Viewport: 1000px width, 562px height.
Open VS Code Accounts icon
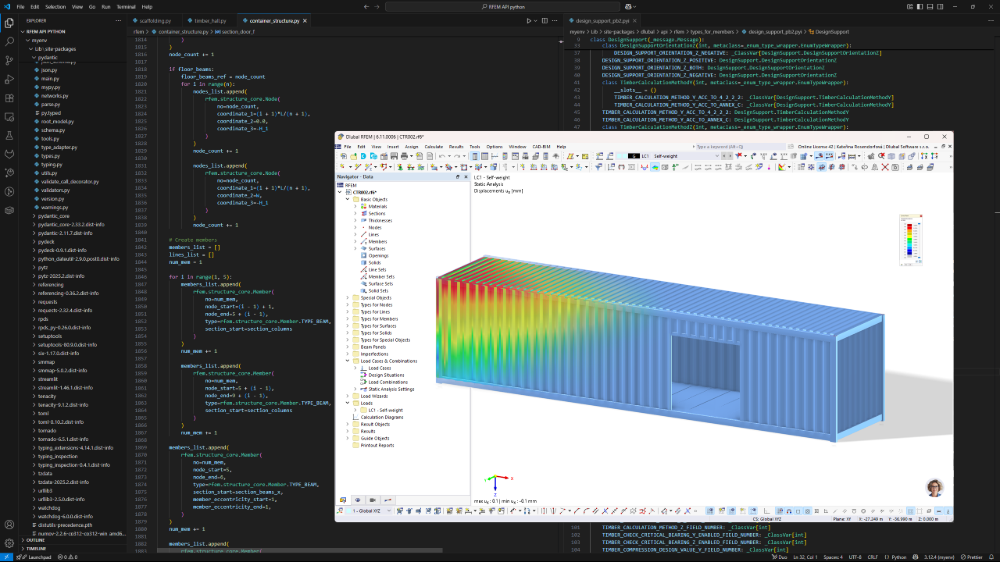click(9, 525)
